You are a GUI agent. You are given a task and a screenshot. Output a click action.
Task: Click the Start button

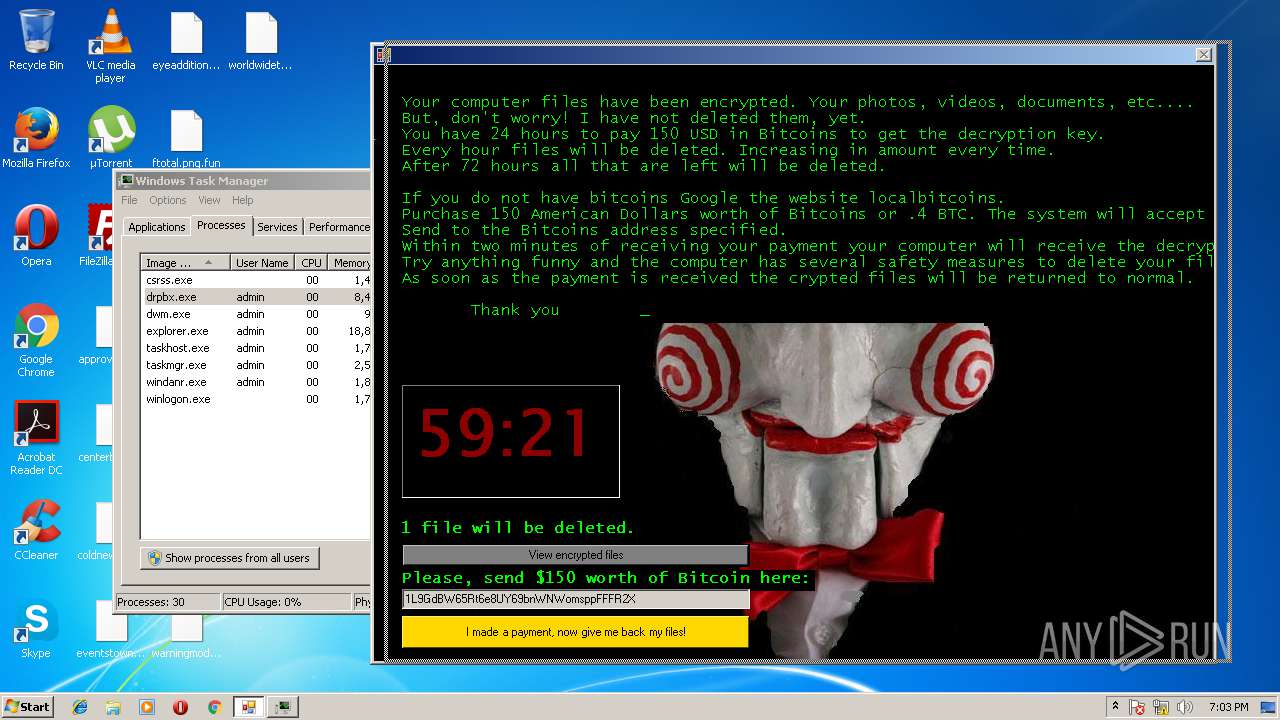coord(27,706)
